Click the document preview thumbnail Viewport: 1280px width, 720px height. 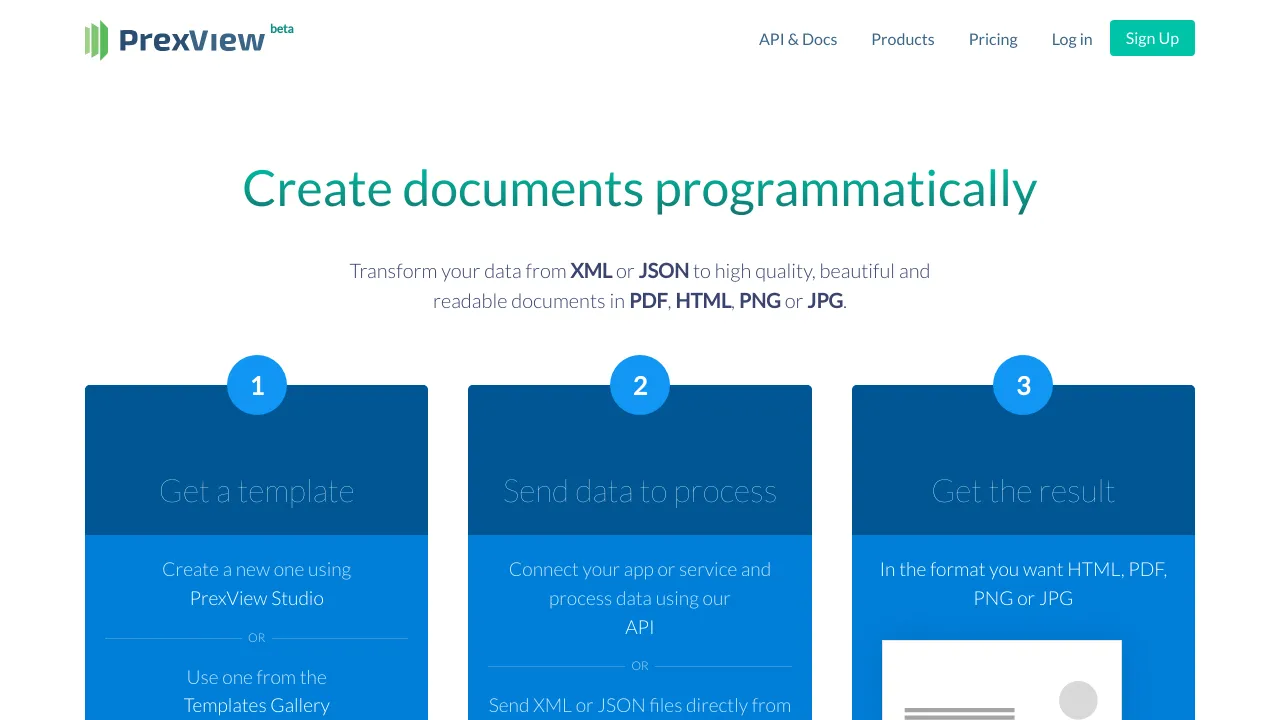point(1002,680)
